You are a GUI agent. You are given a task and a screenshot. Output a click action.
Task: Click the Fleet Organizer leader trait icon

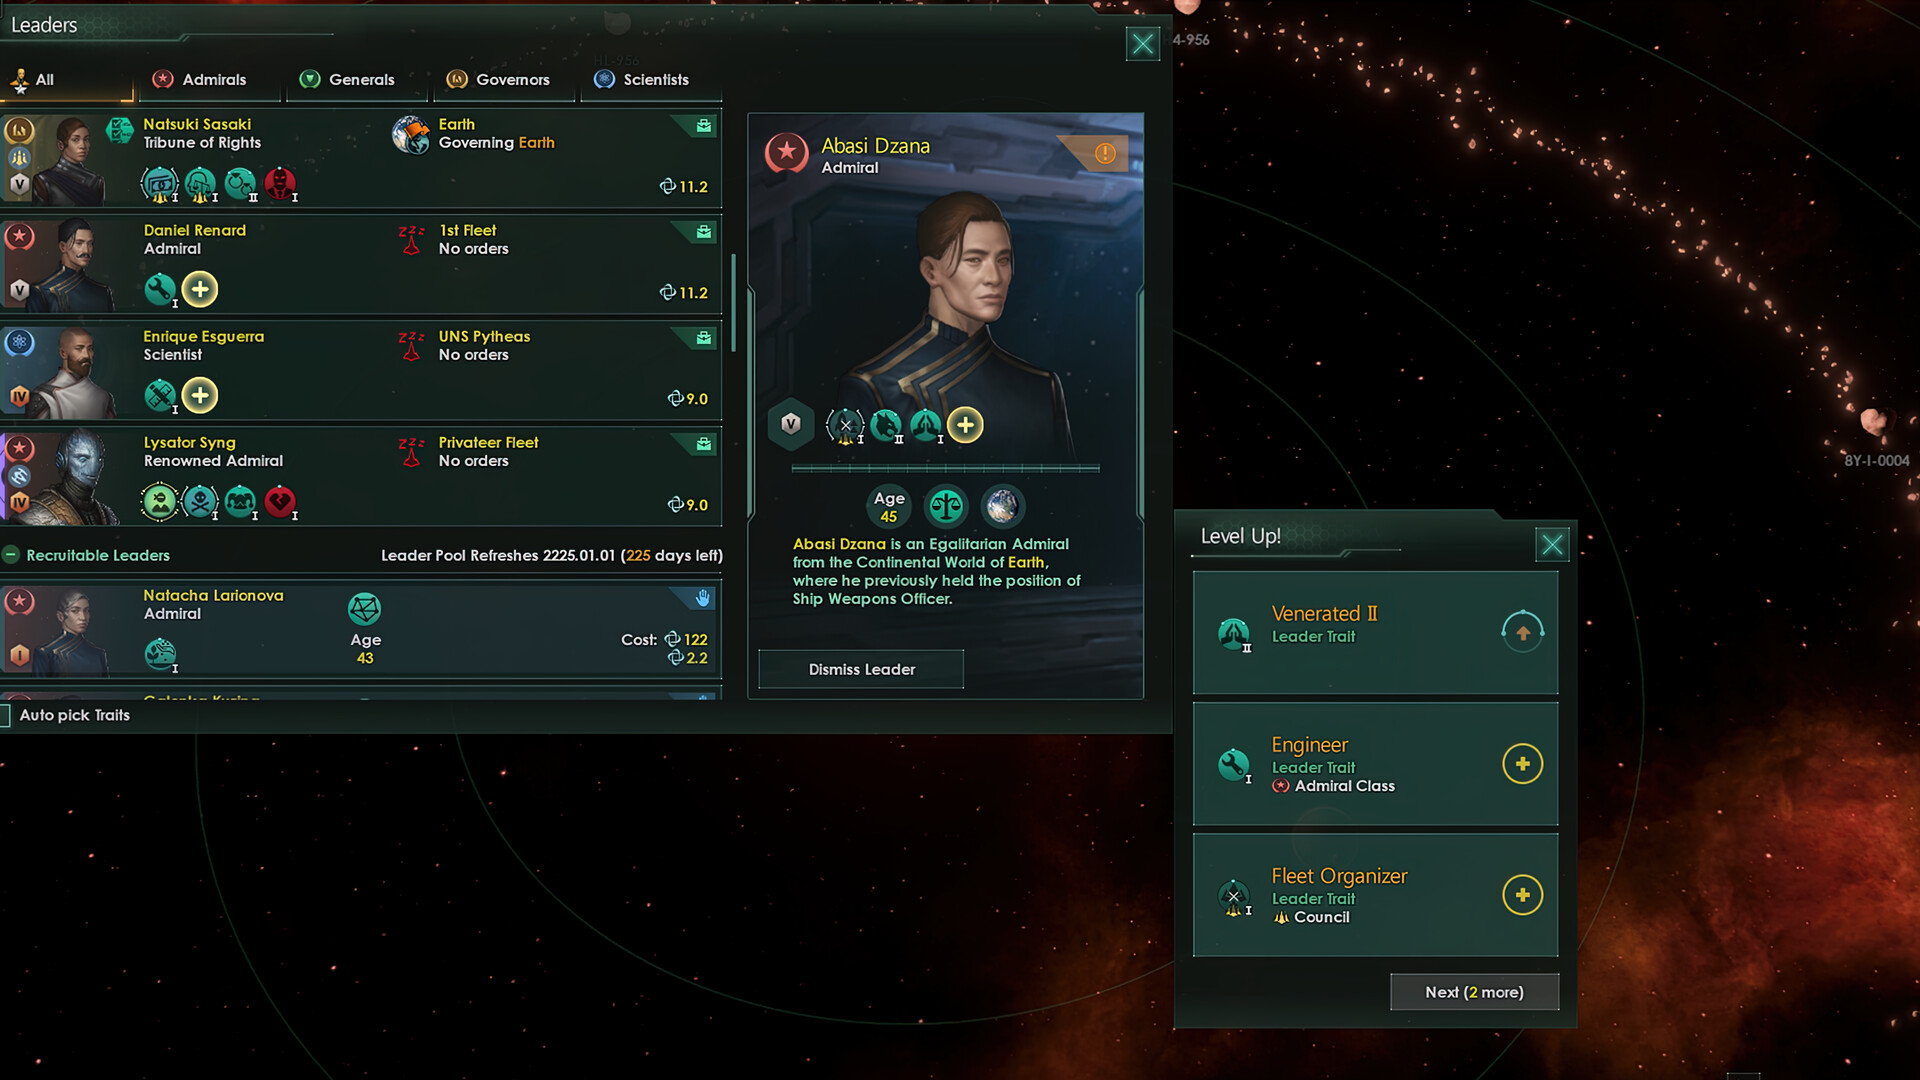point(1233,894)
